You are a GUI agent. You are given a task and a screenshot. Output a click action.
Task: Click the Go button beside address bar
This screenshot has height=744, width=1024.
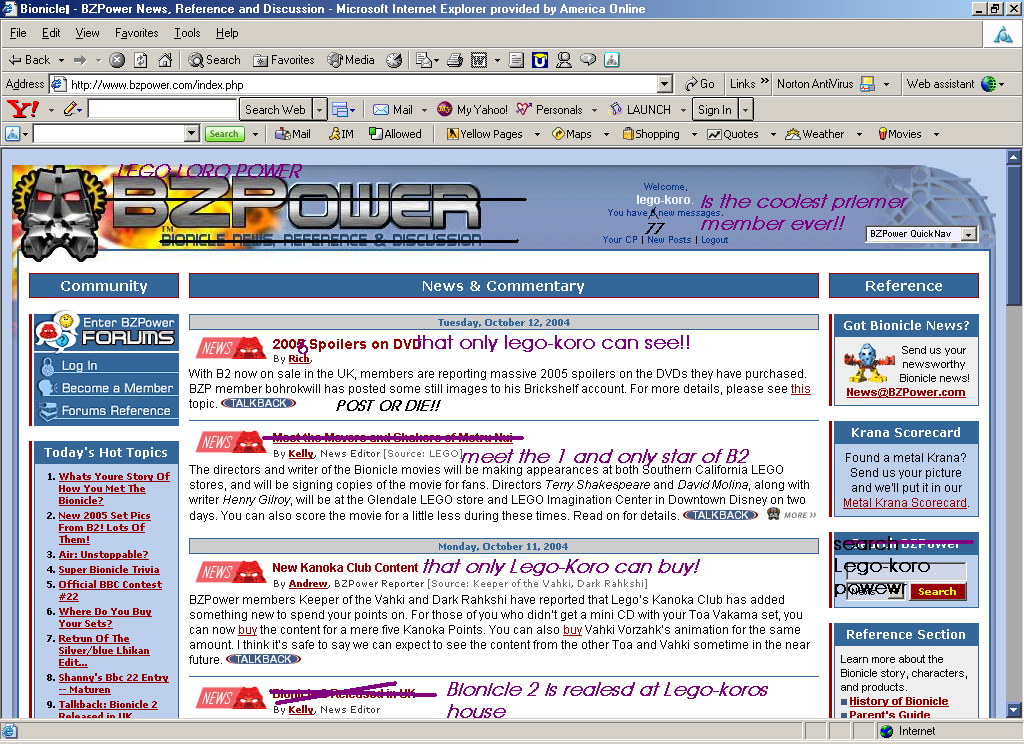pyautogui.click(x=699, y=84)
